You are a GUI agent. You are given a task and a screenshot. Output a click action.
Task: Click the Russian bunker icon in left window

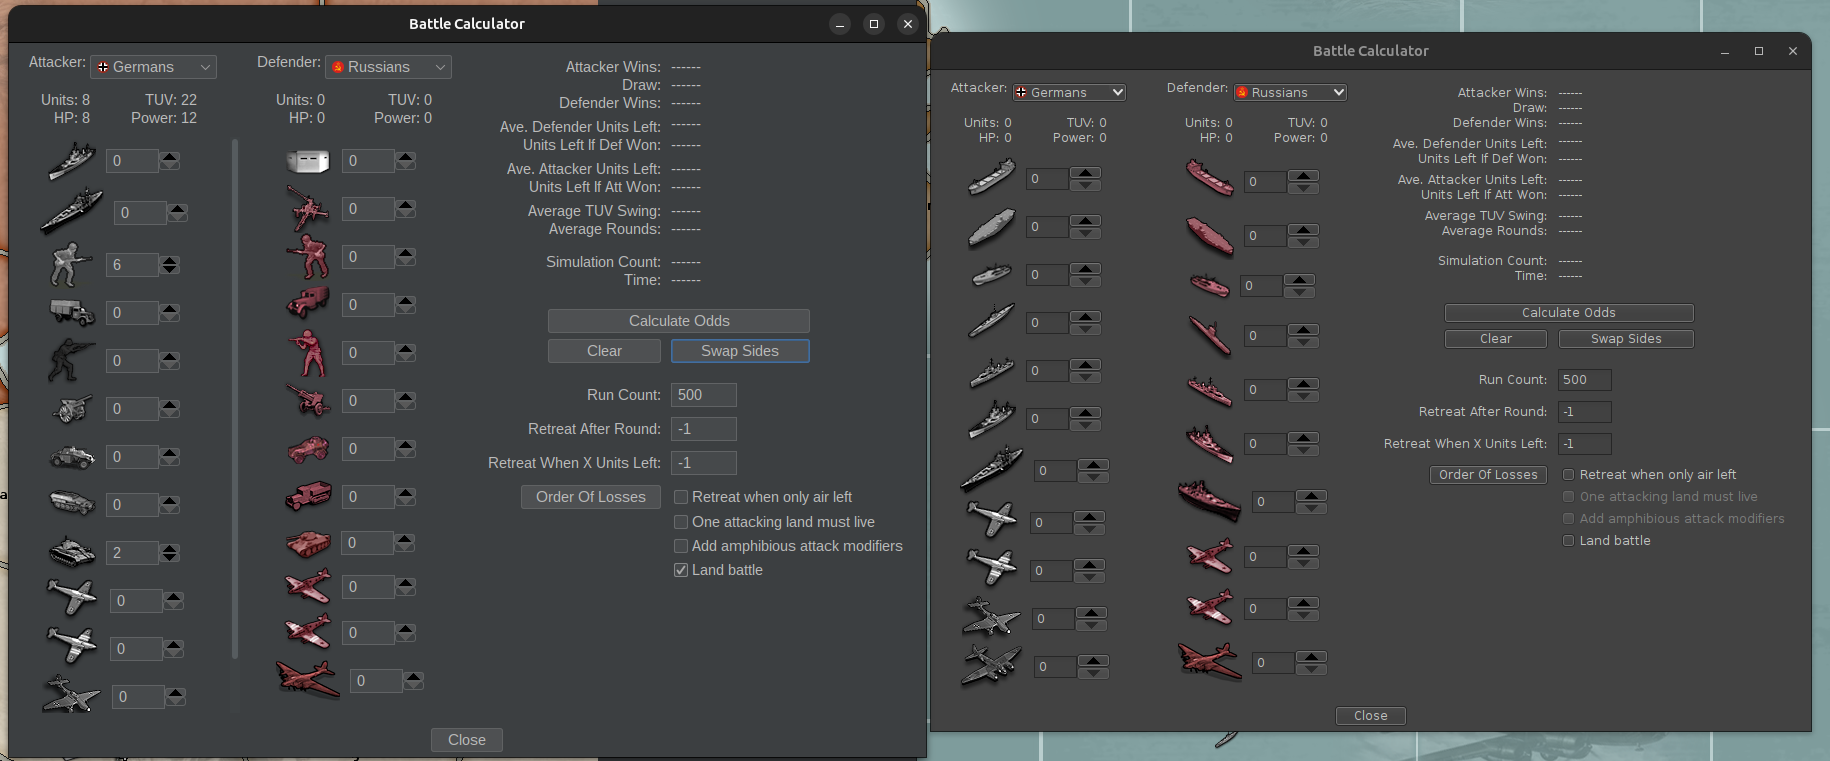308,161
